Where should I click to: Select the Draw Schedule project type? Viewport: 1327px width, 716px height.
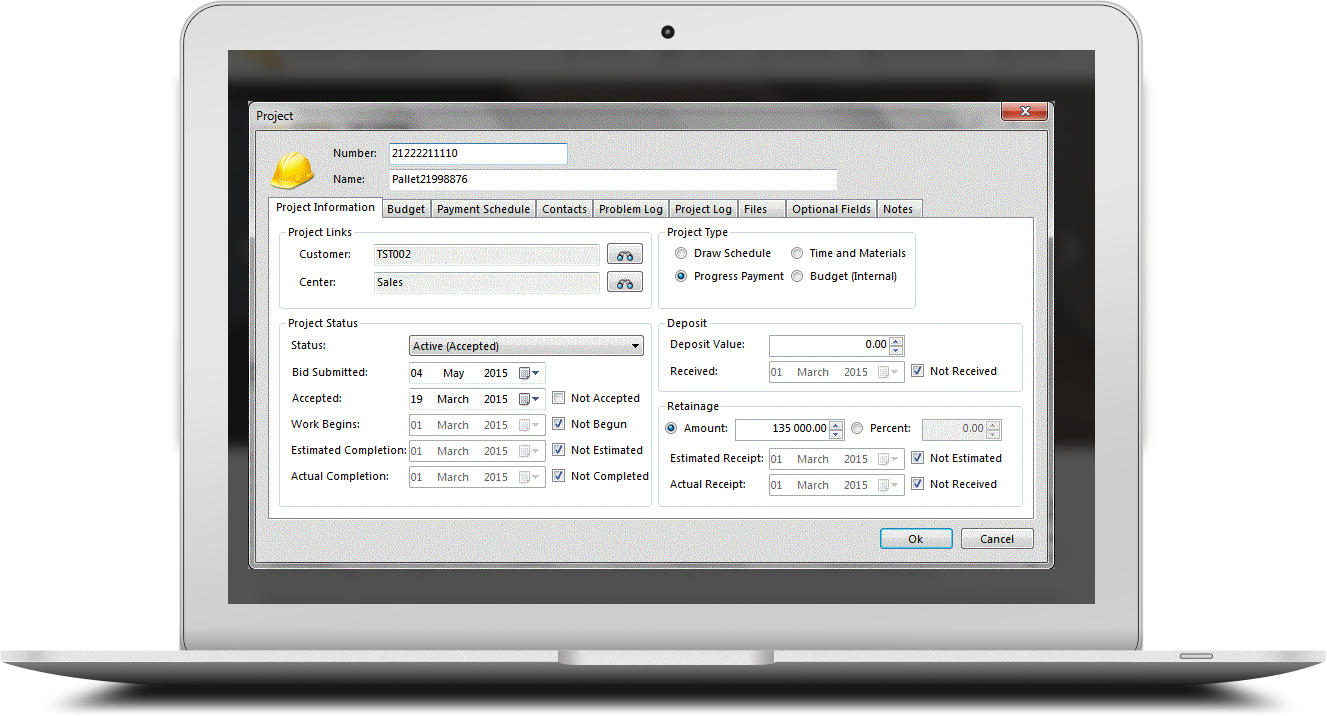pos(681,254)
